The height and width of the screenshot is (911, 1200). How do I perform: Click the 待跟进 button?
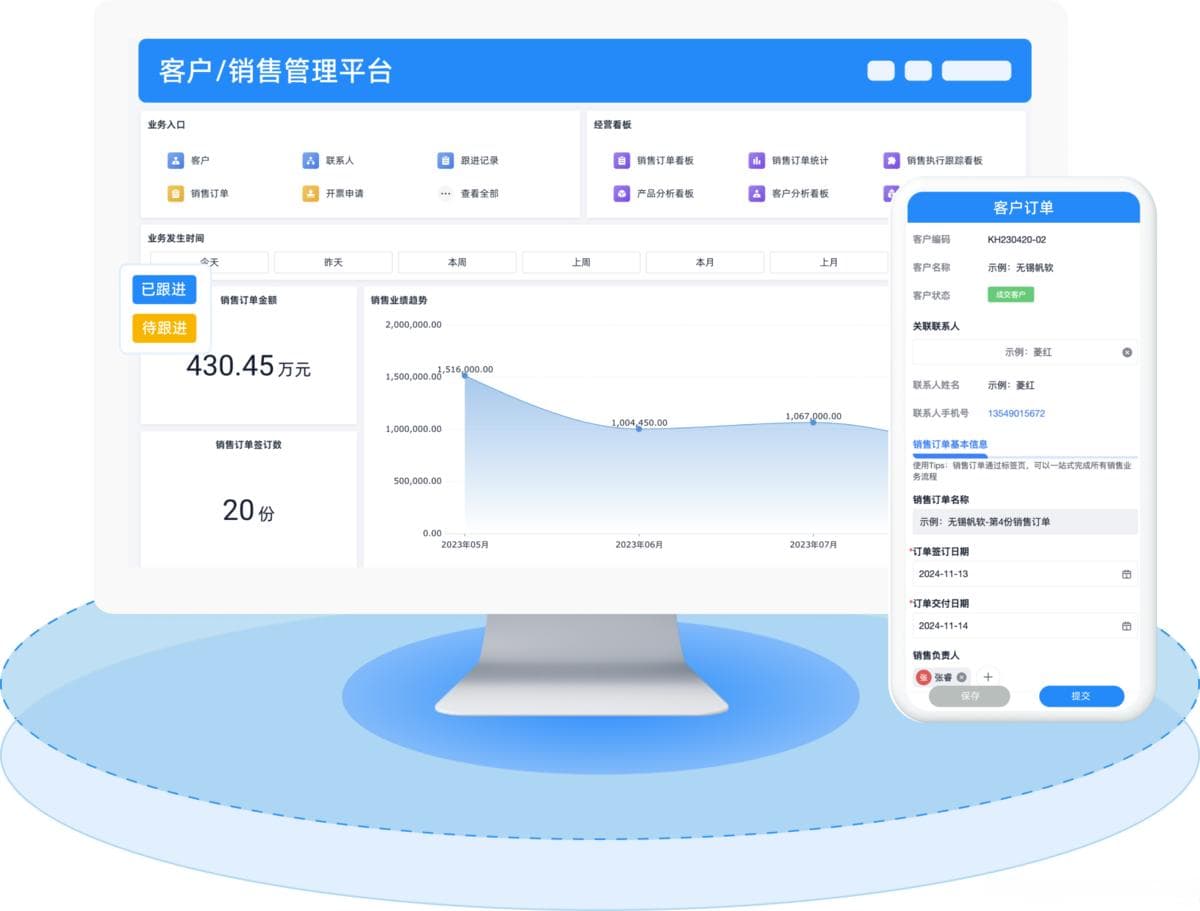[164, 328]
